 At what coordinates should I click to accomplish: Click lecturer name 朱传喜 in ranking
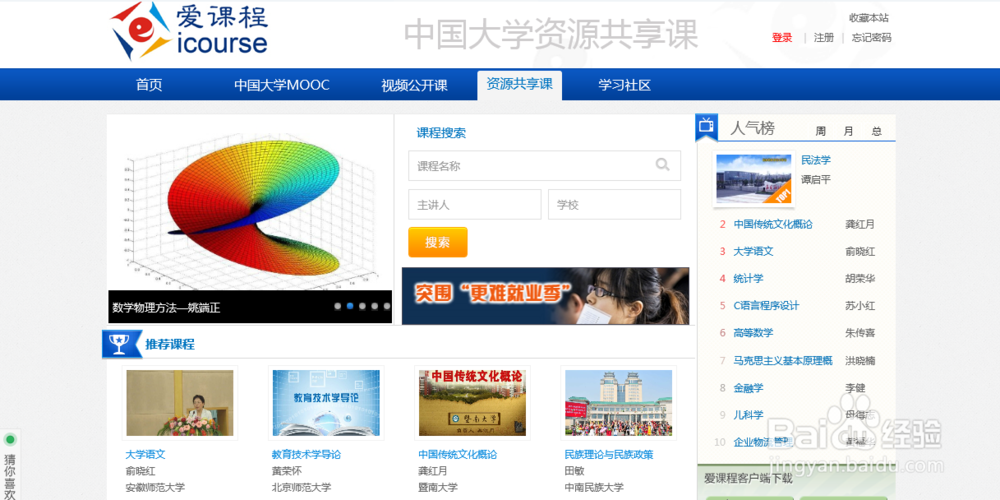point(860,333)
